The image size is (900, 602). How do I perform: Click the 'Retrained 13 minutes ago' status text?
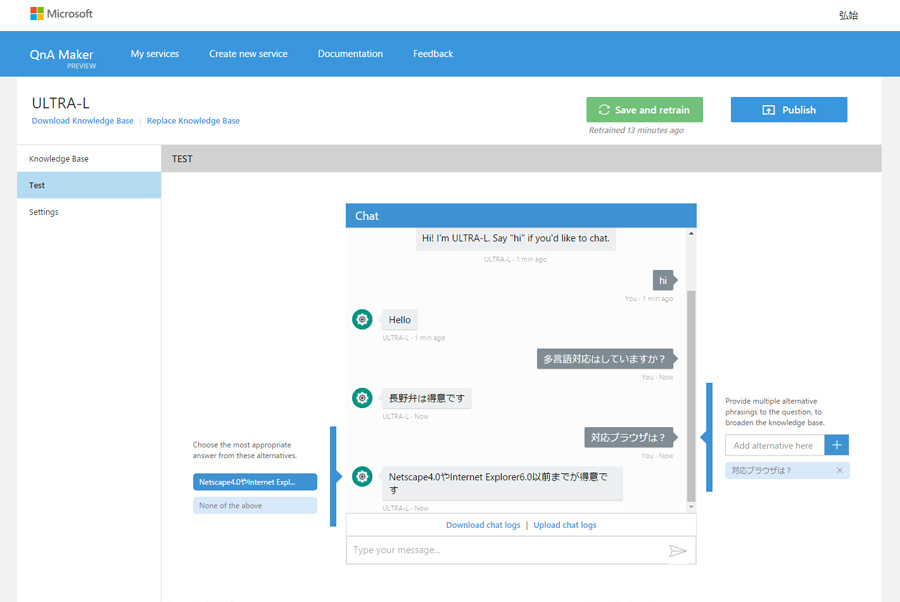click(x=636, y=130)
